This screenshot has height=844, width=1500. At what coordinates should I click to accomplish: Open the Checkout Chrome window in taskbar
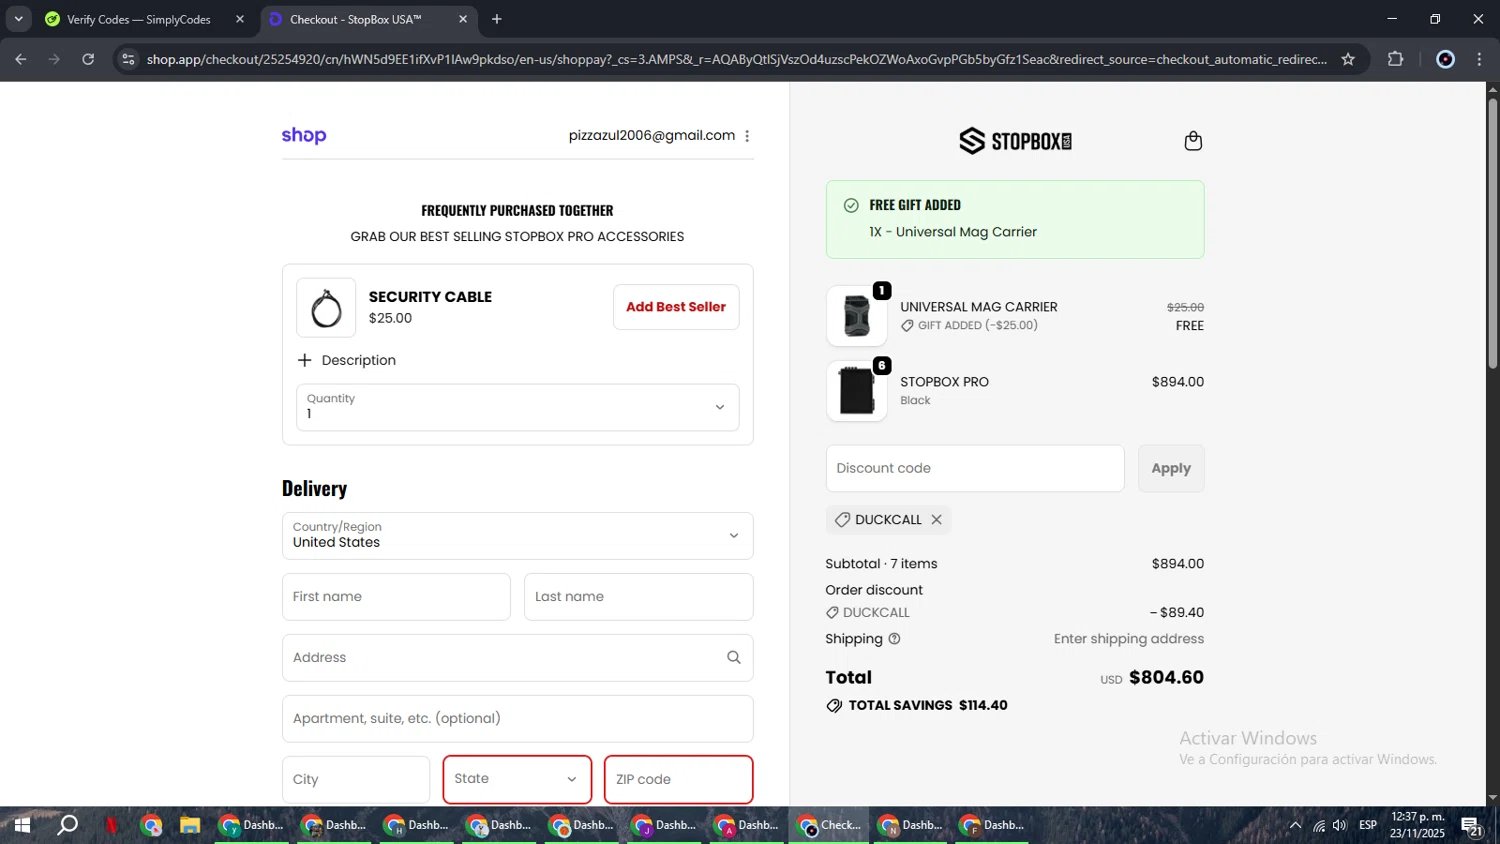coord(829,826)
